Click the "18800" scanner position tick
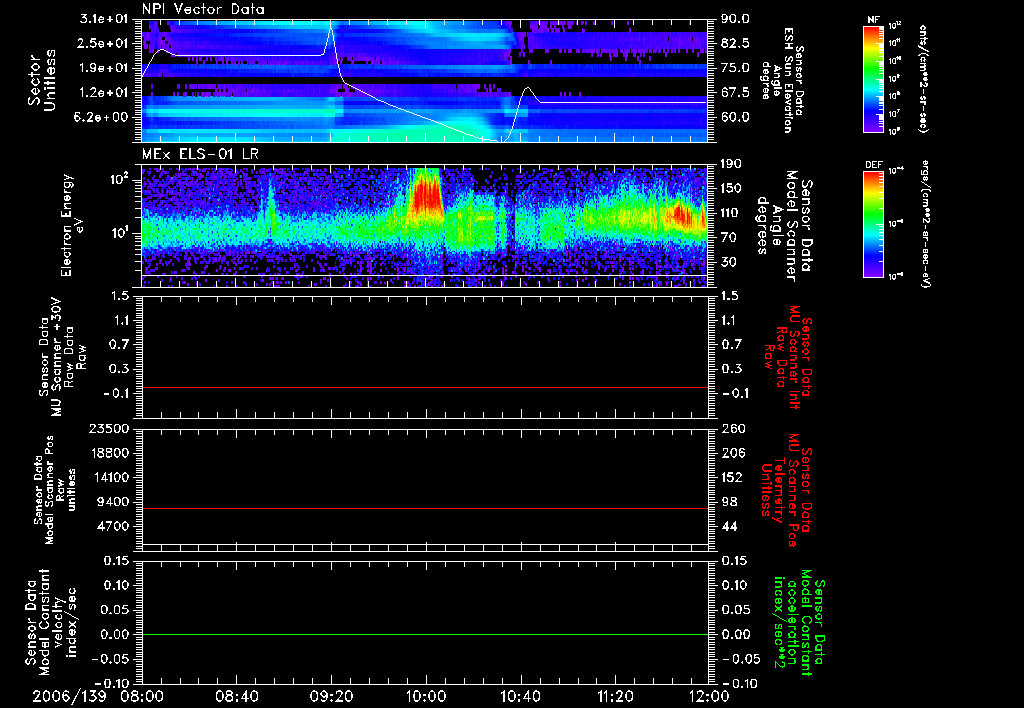Viewport: 1024px width, 708px height. [111, 453]
